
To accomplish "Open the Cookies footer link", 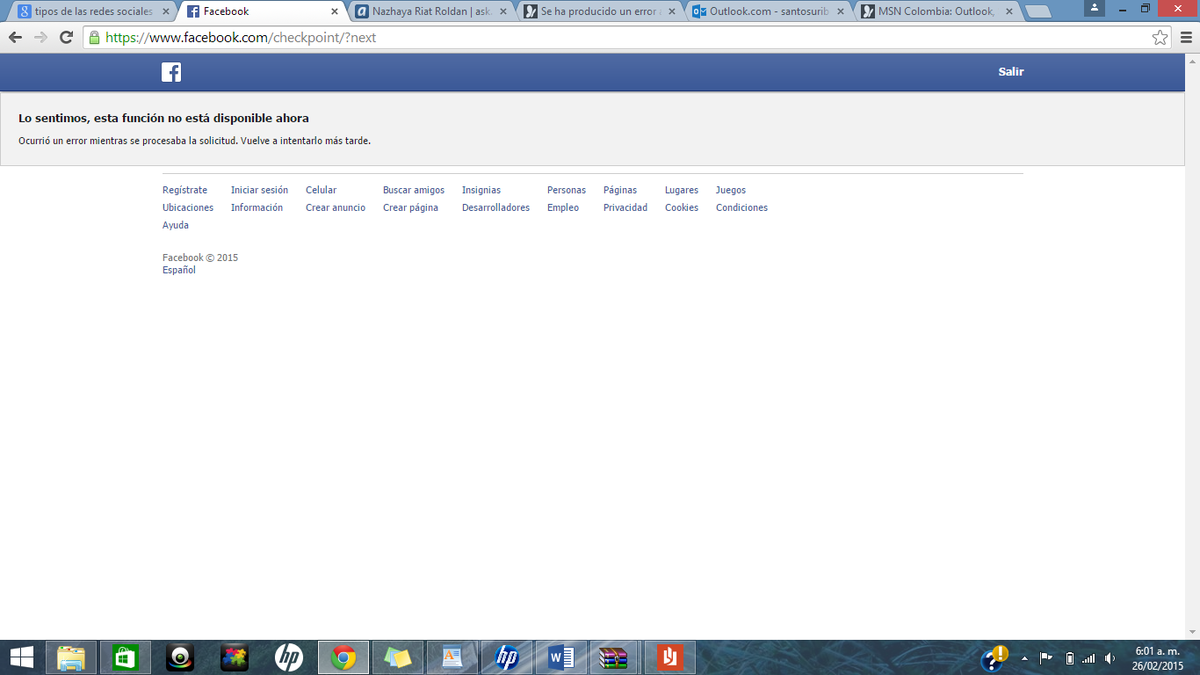I will [x=682, y=208].
